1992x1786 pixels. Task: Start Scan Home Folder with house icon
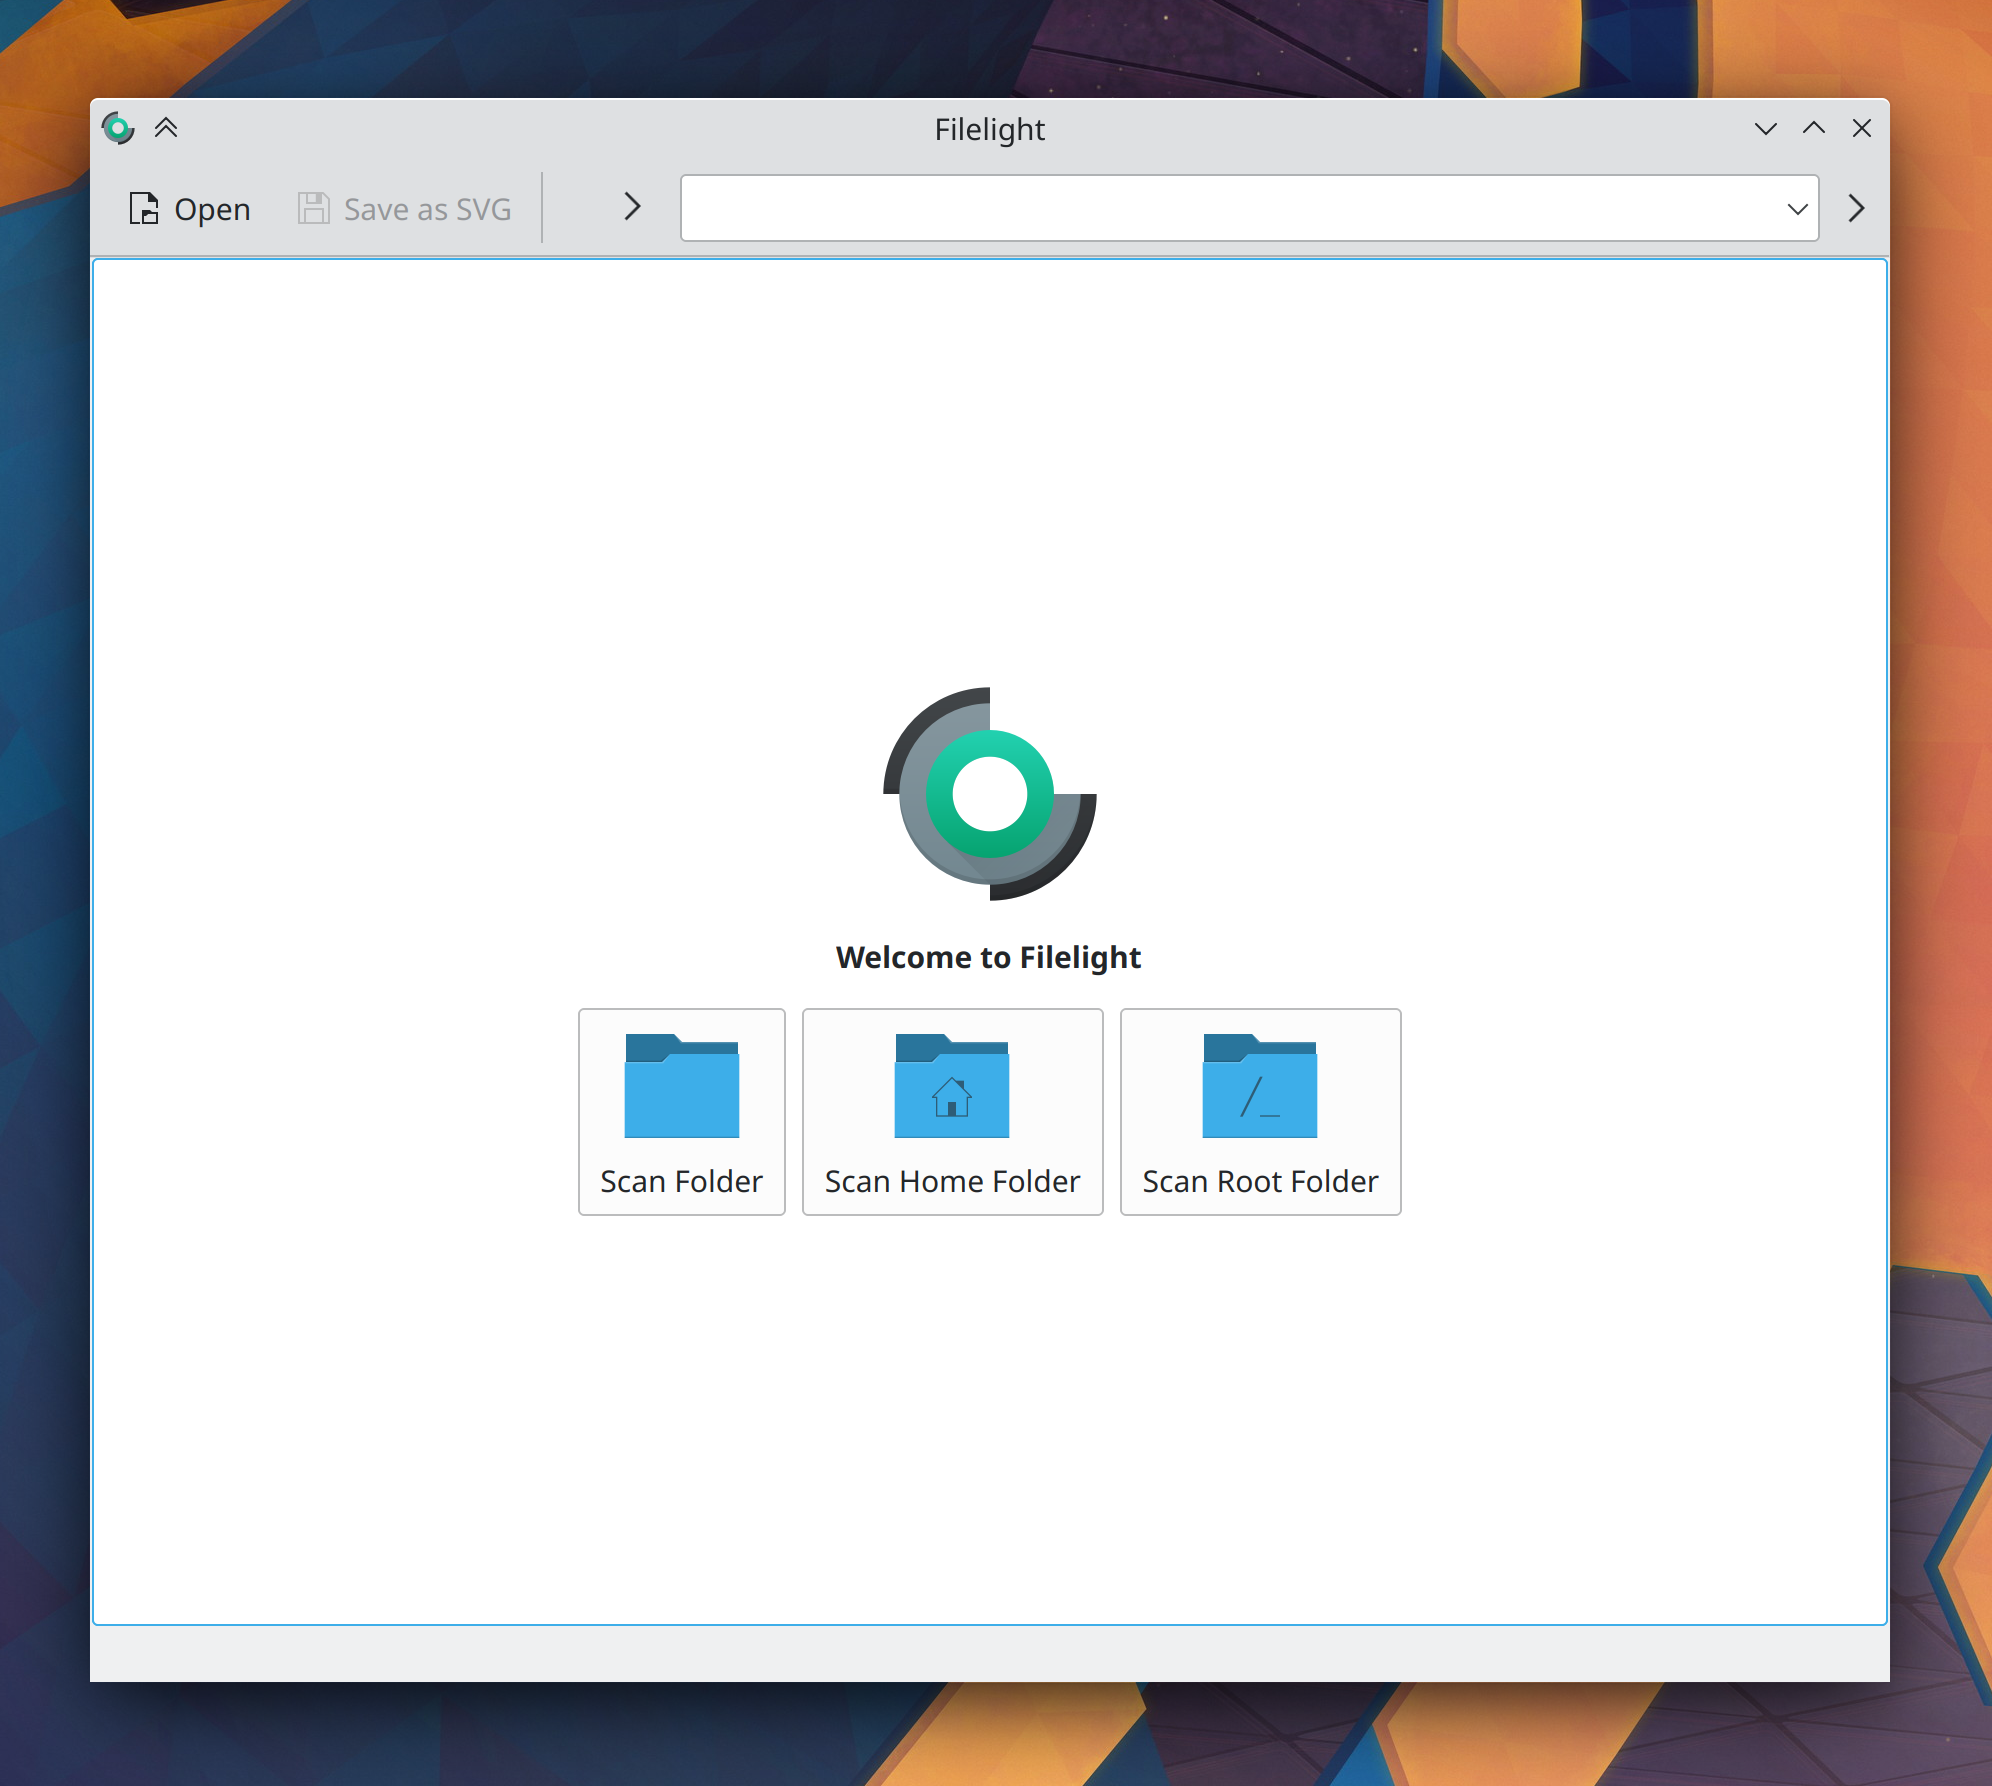coord(952,1112)
